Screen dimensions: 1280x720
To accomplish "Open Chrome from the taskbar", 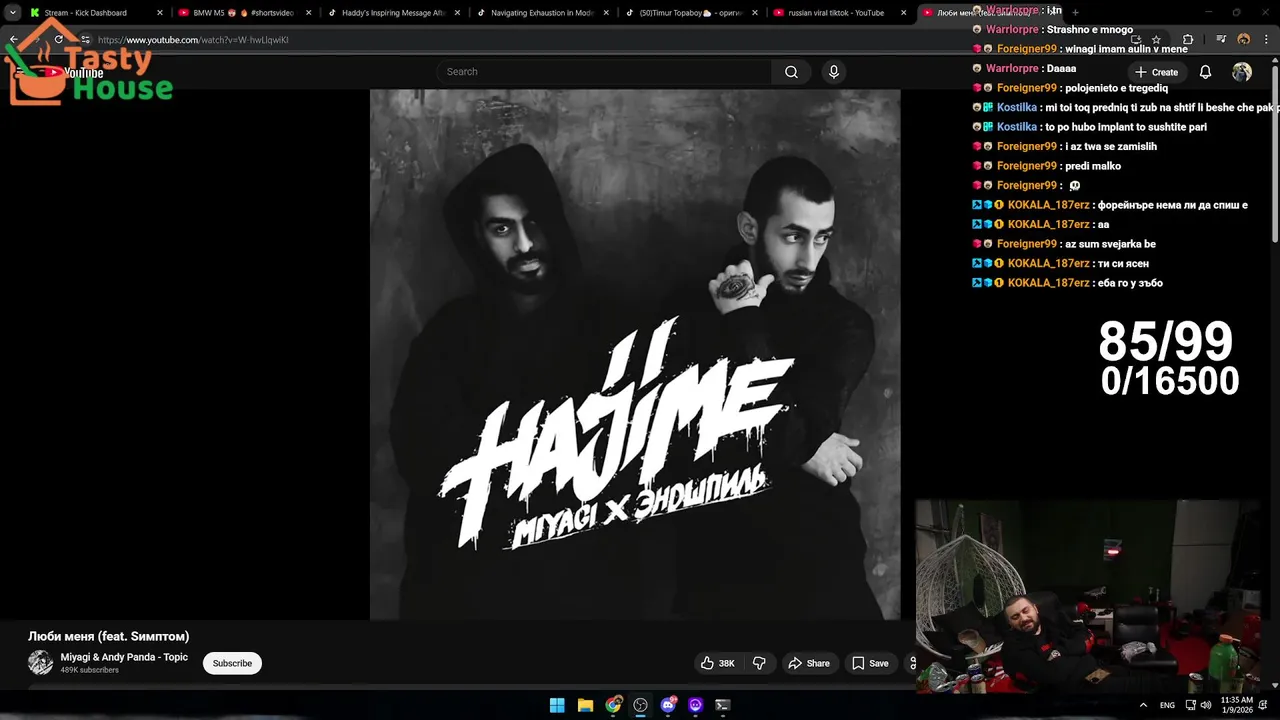I will pyautogui.click(x=613, y=705).
